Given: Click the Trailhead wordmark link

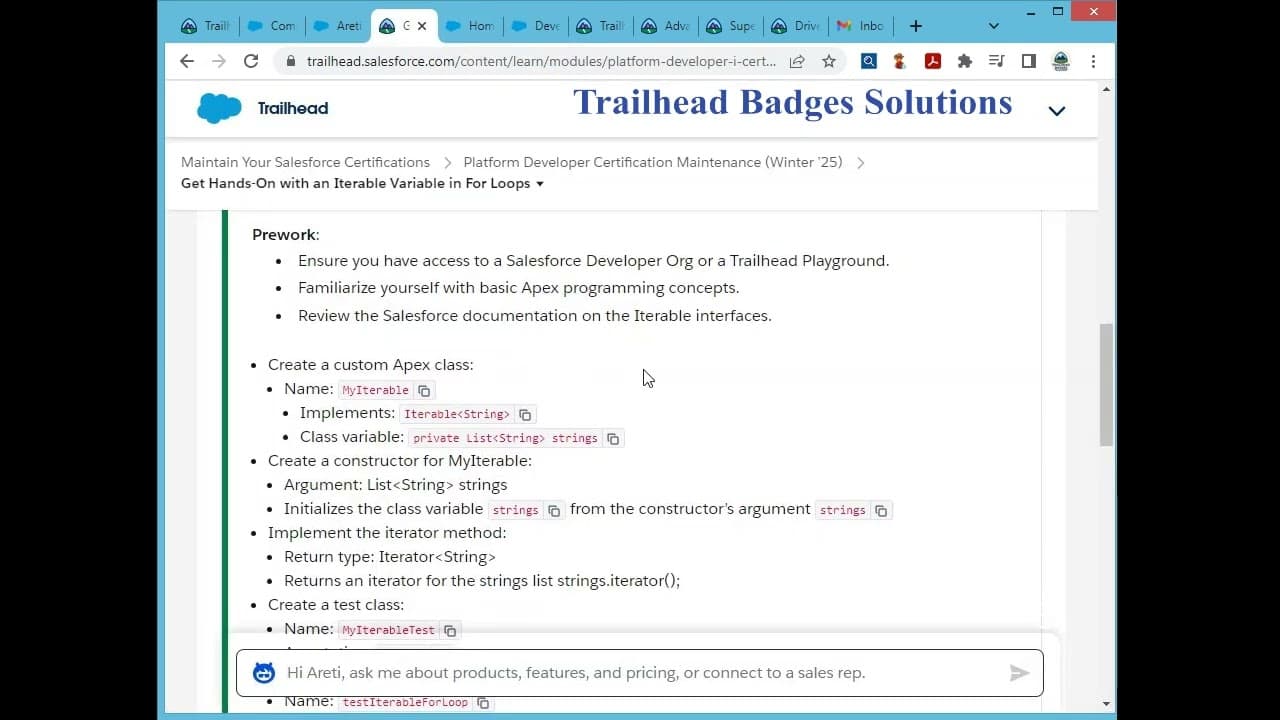Looking at the screenshot, I should click(293, 108).
